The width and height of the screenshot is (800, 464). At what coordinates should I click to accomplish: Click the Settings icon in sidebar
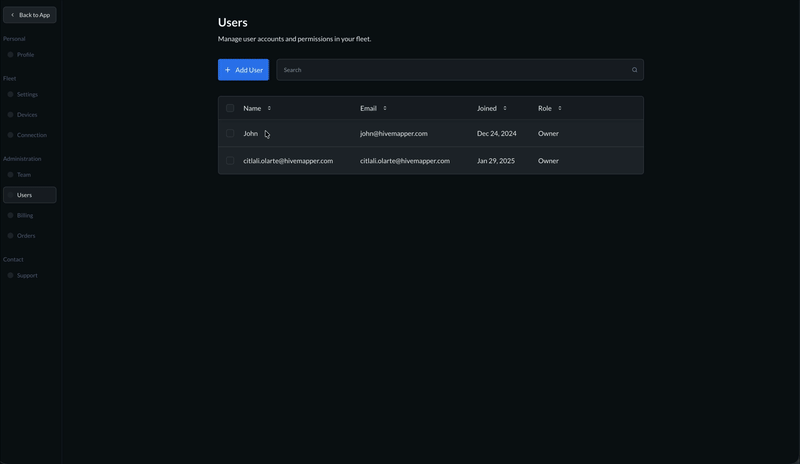(10, 95)
